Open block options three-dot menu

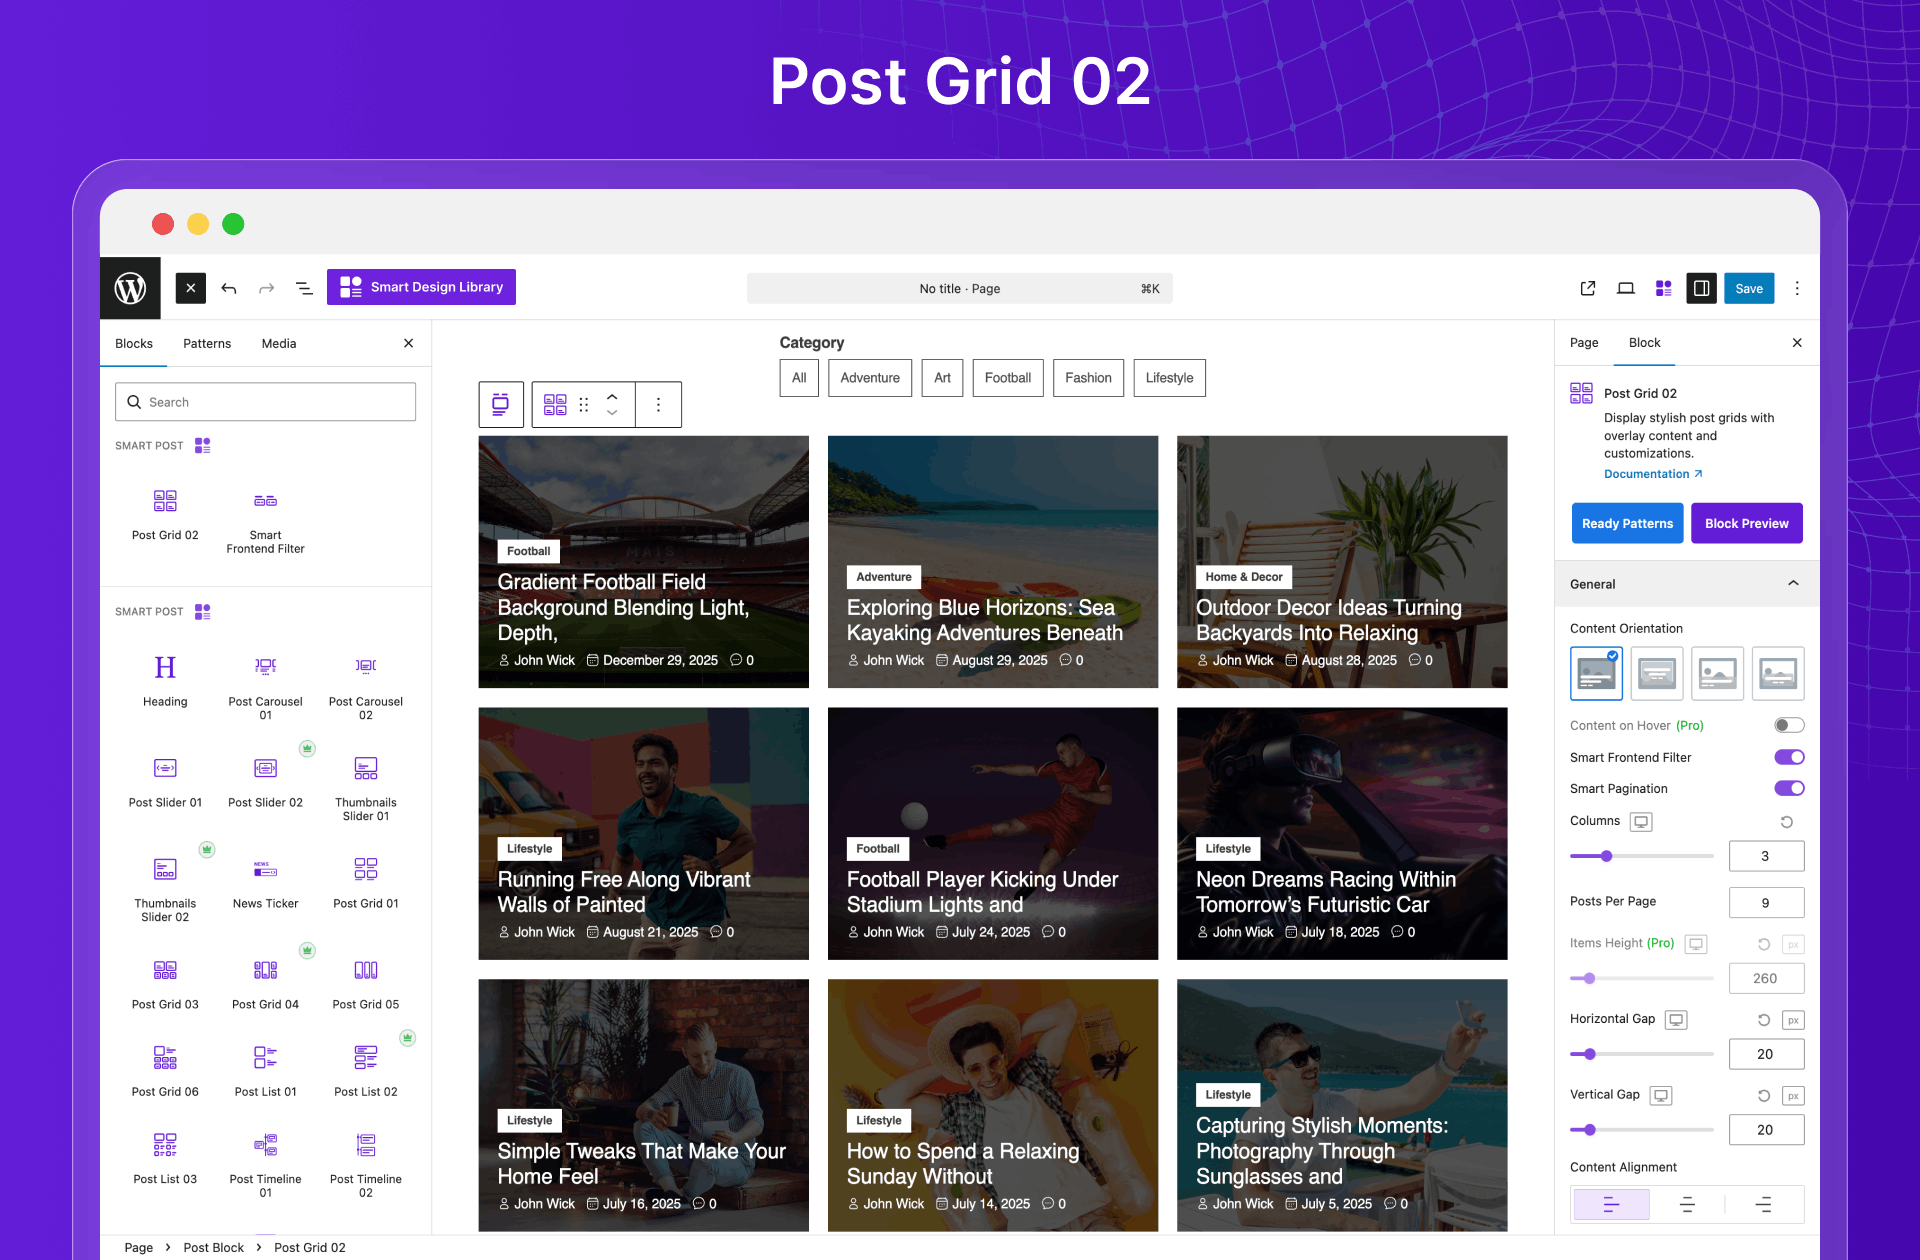pyautogui.click(x=658, y=404)
